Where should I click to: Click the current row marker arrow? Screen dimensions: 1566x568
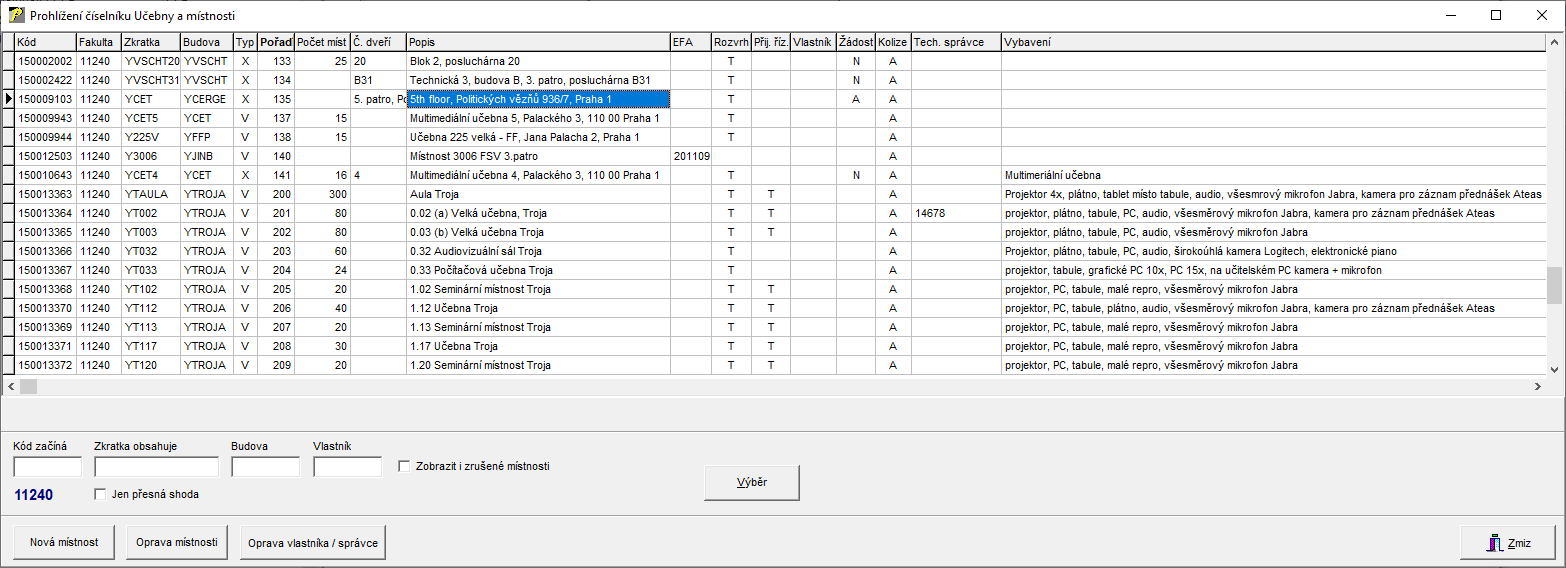pos(9,99)
